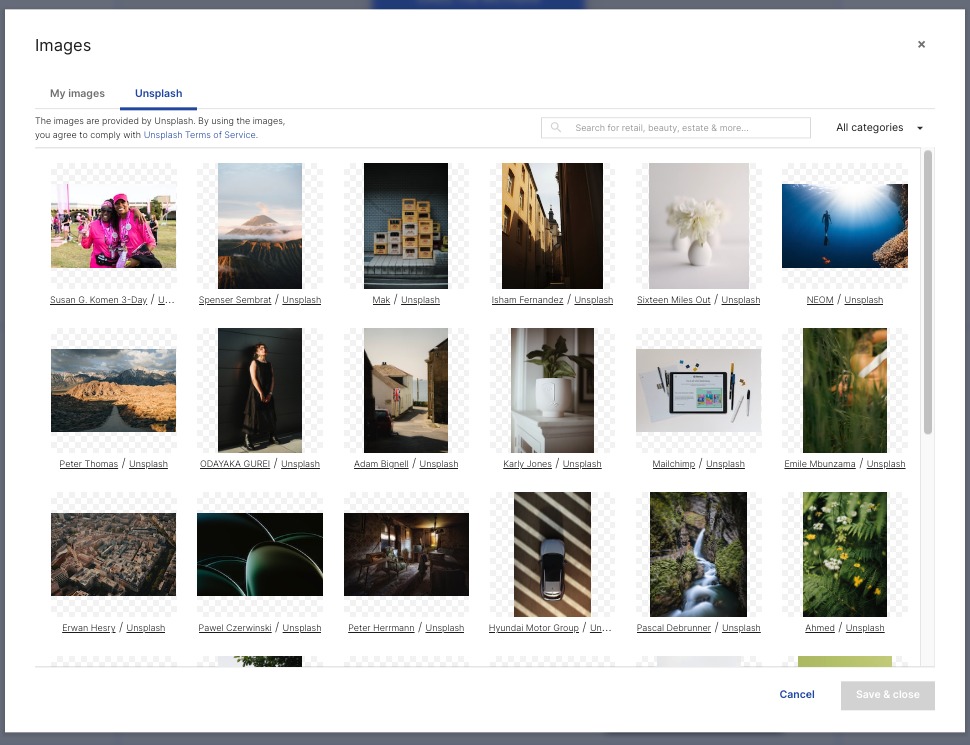Select the Unsplash tab
The width and height of the screenshot is (970, 745).
[158, 93]
